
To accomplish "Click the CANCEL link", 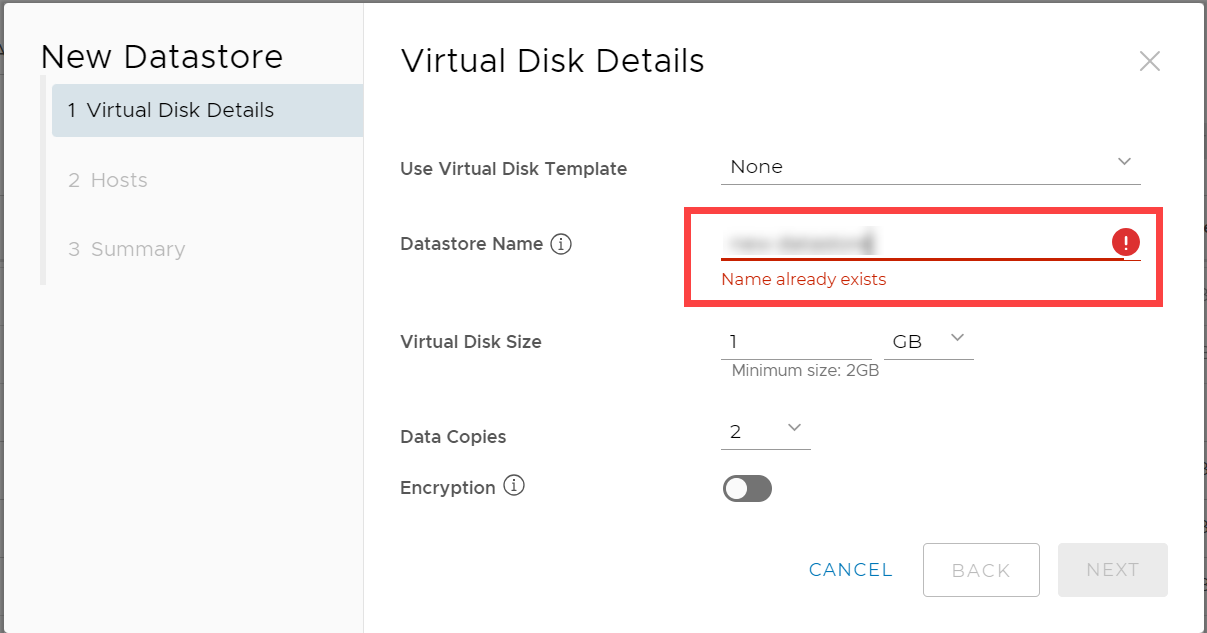I will [x=851, y=570].
